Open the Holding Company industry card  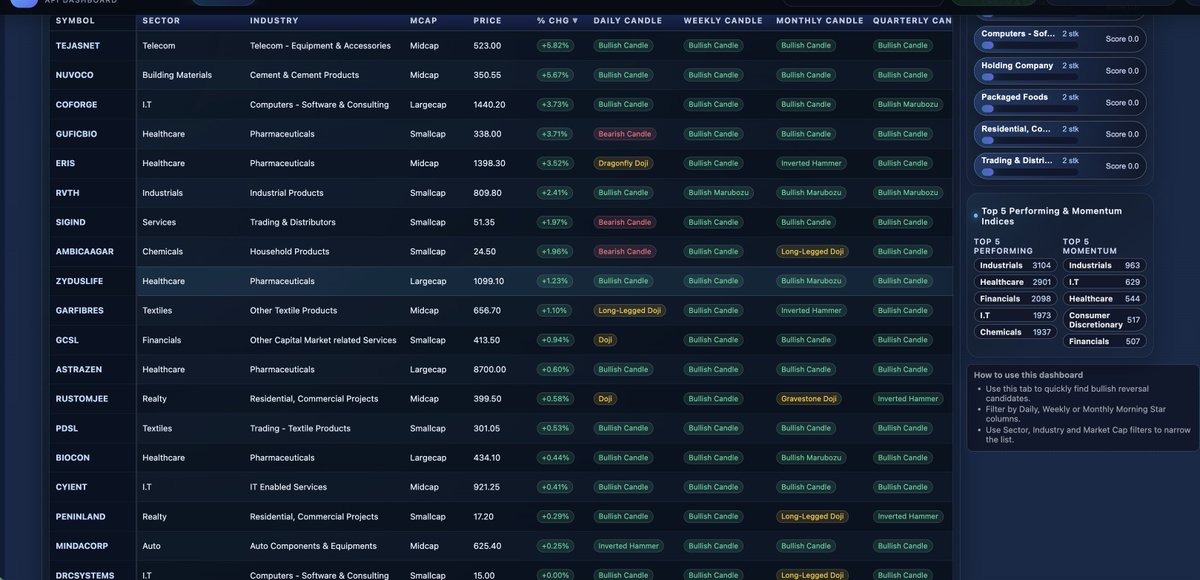click(x=1060, y=71)
